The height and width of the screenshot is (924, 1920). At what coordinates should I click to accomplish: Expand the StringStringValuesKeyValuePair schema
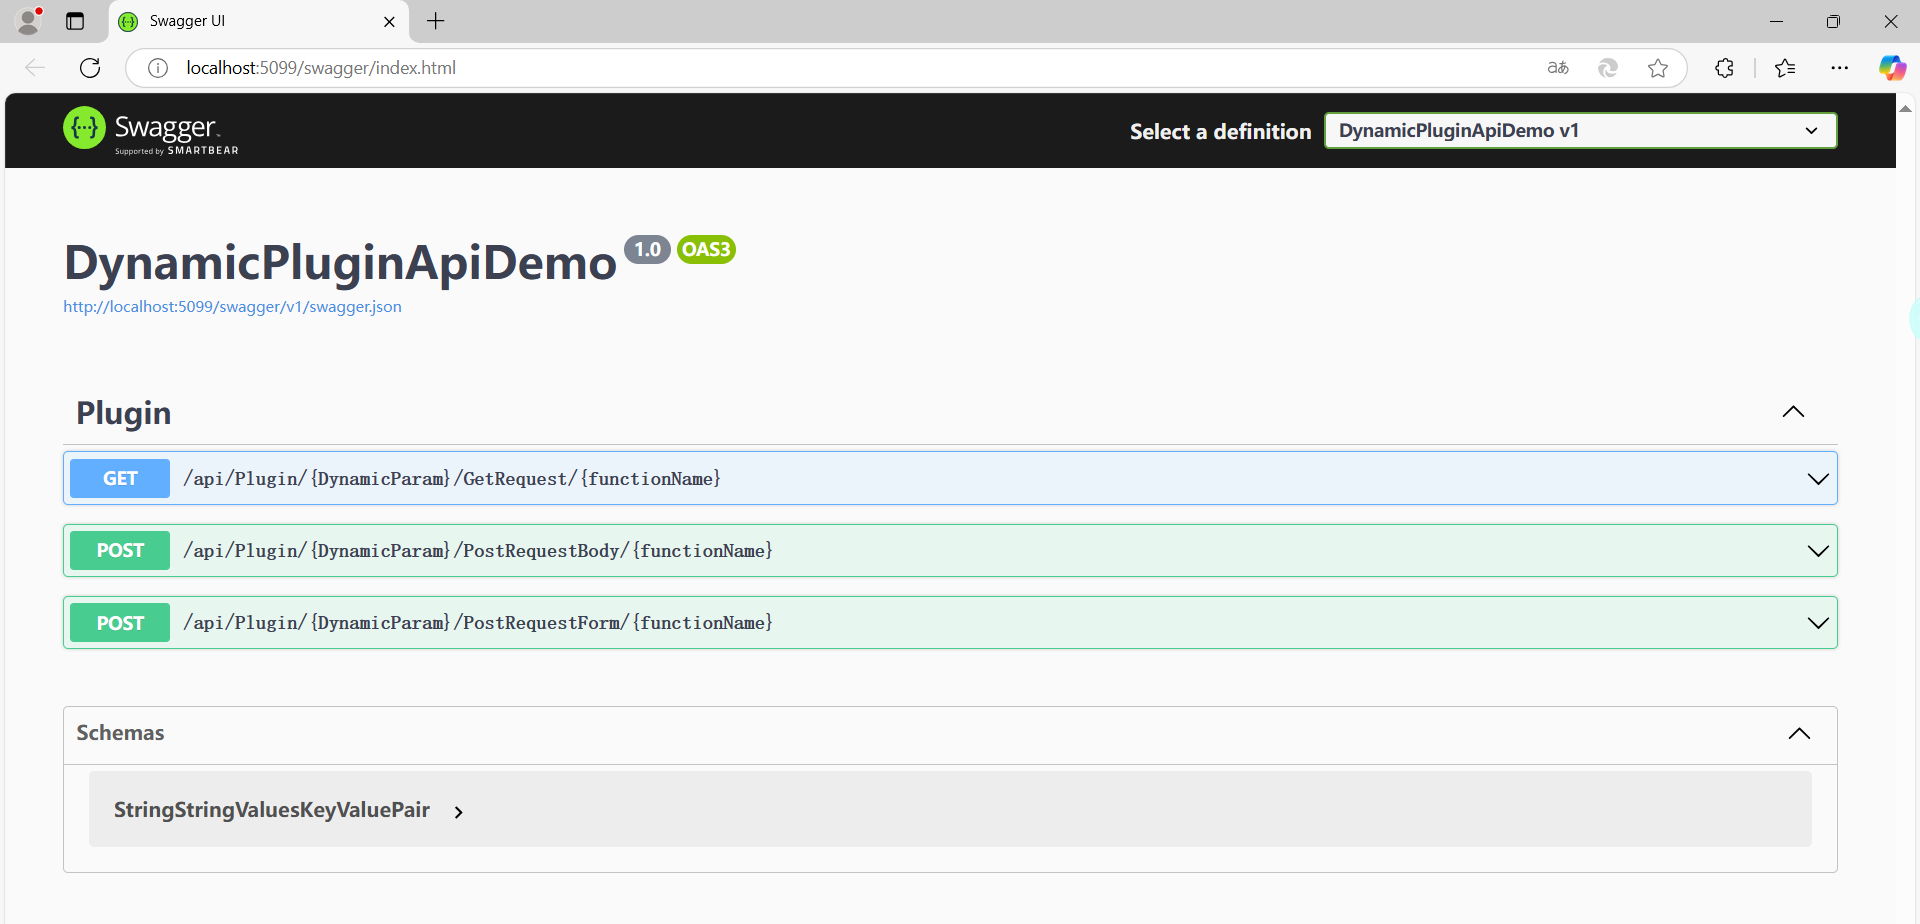[458, 812]
